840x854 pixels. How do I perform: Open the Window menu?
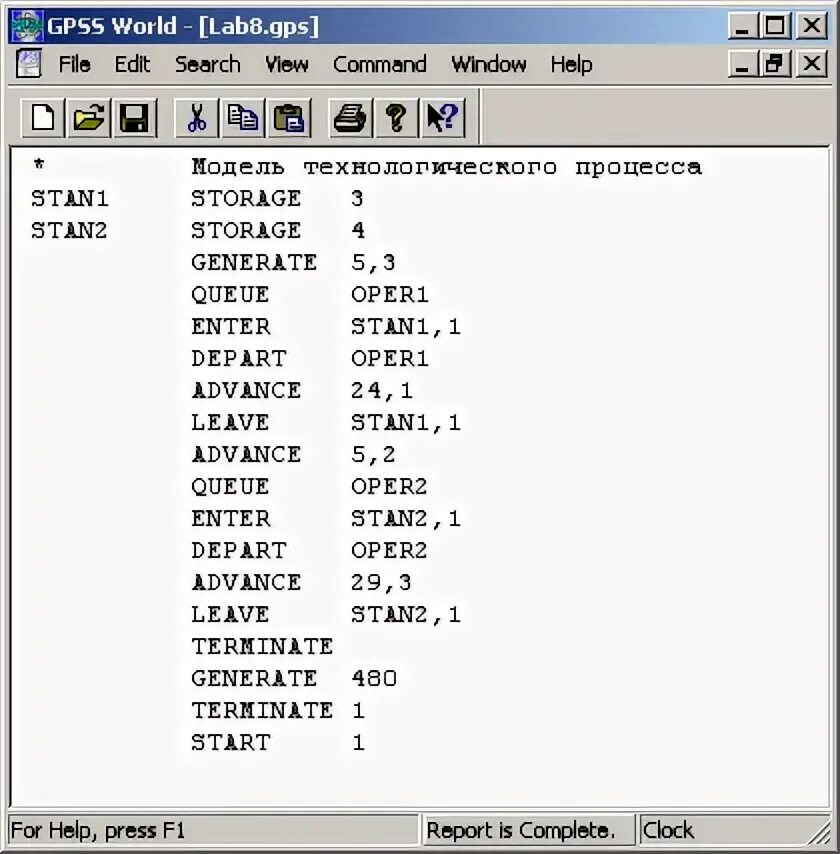pos(489,64)
